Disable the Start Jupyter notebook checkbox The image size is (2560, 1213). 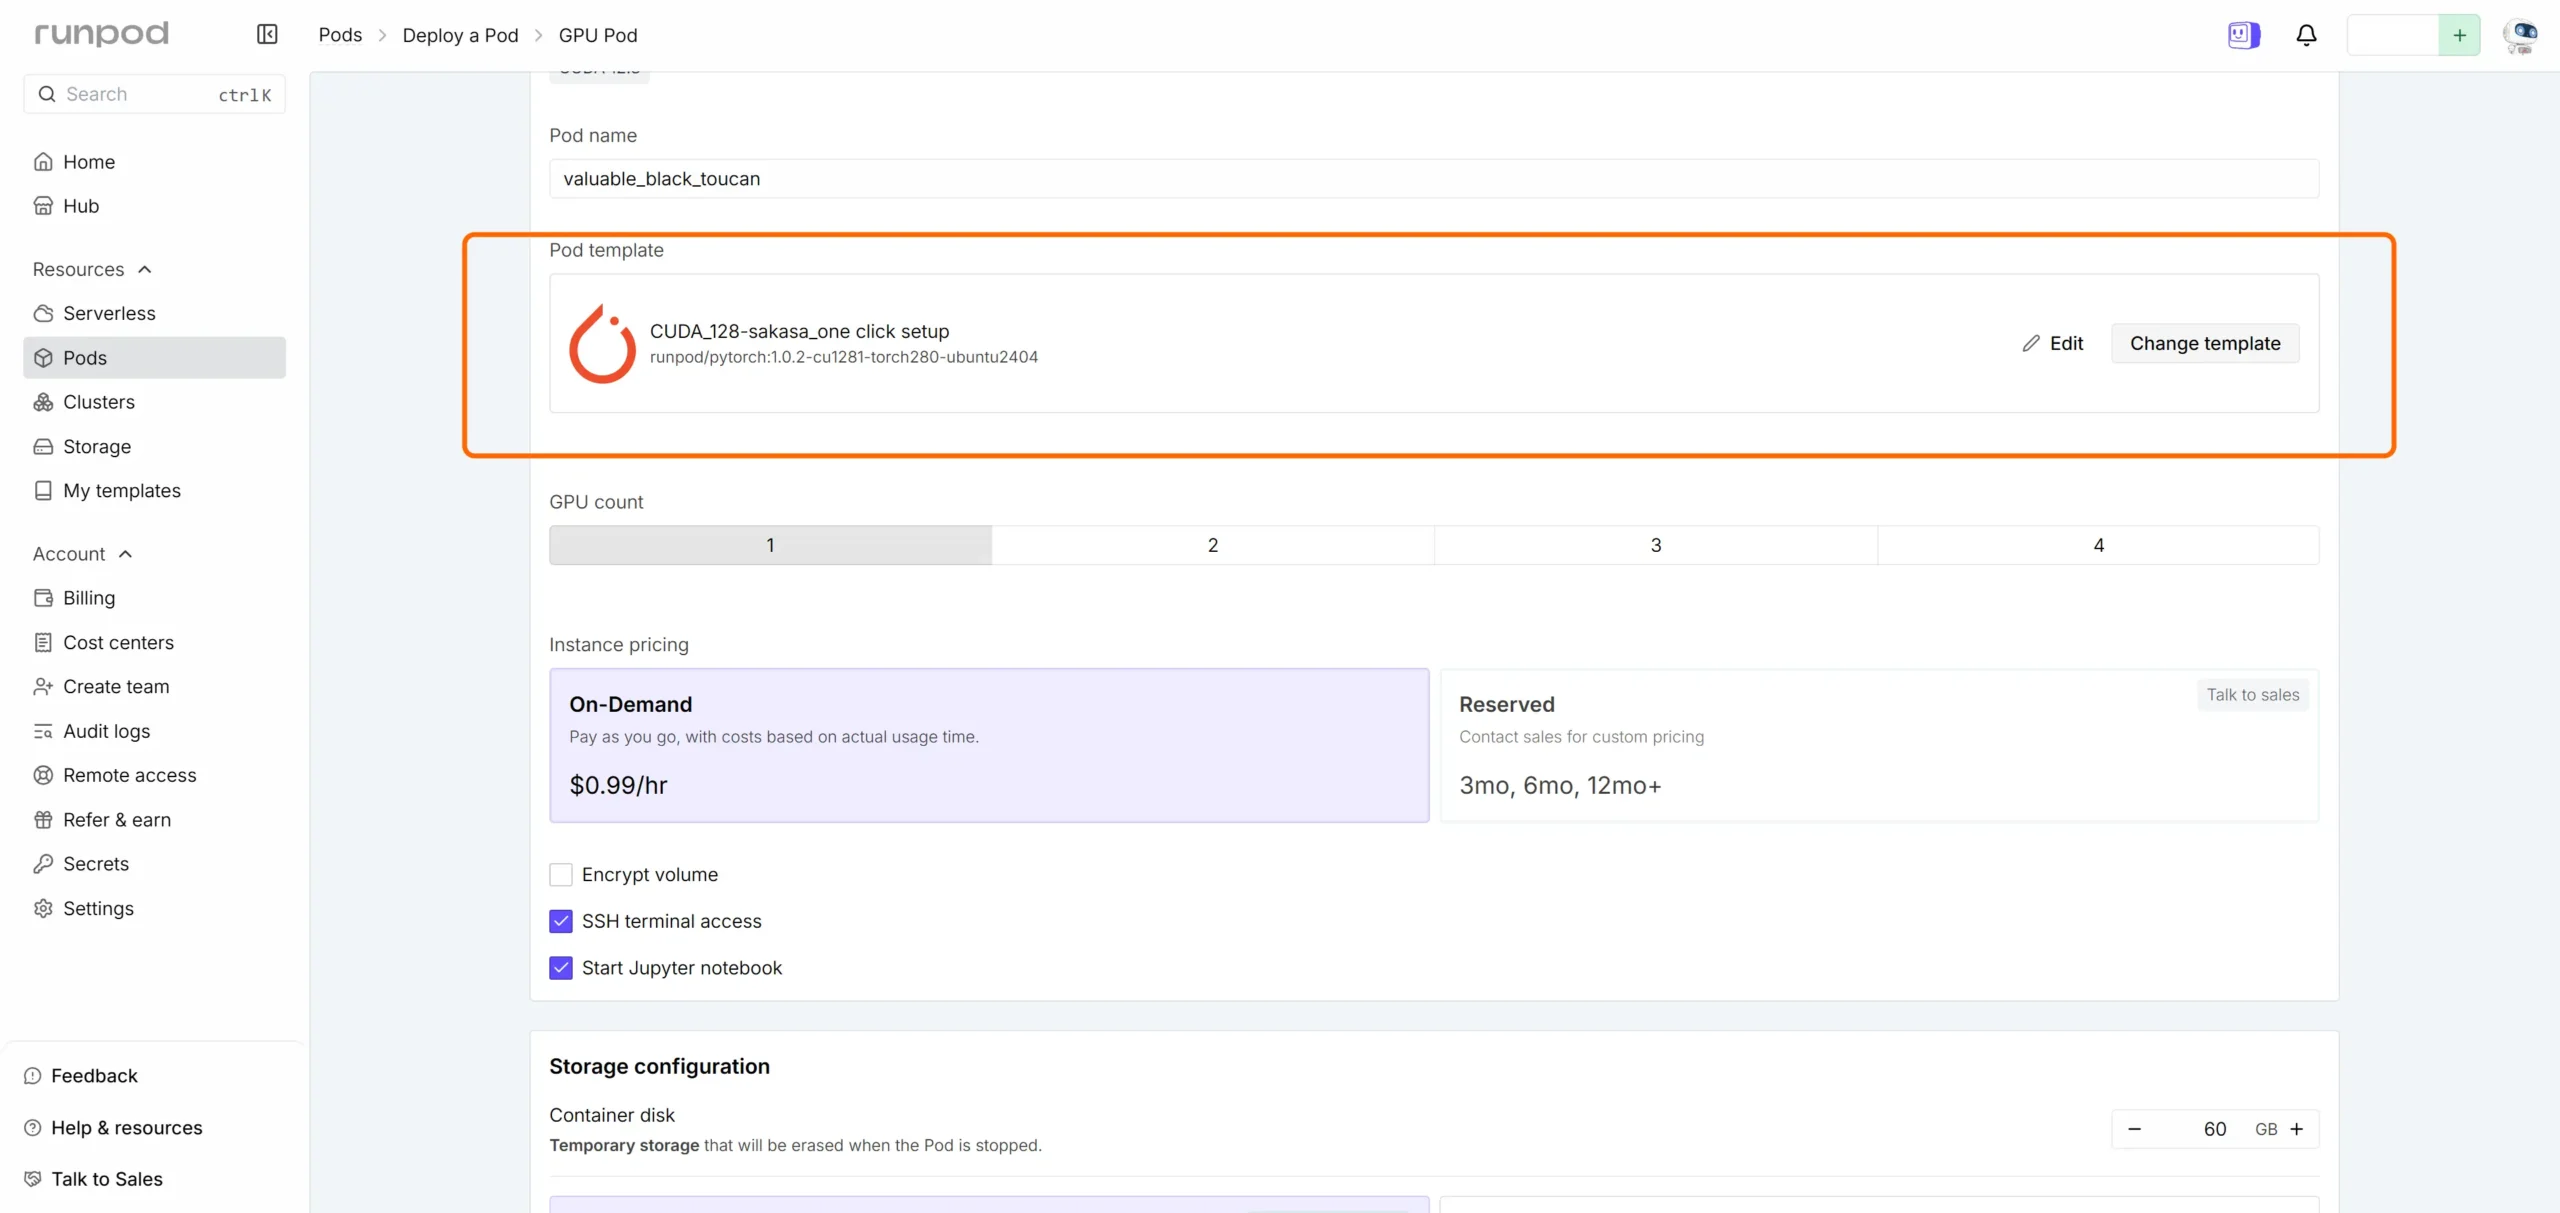tap(561, 968)
